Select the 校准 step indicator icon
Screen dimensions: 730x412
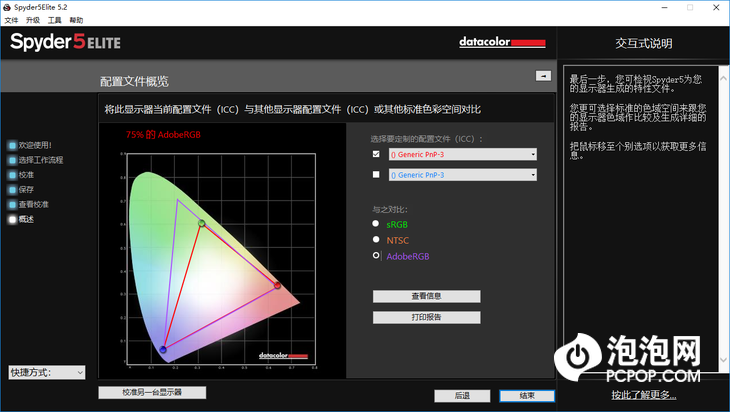tap(13, 175)
